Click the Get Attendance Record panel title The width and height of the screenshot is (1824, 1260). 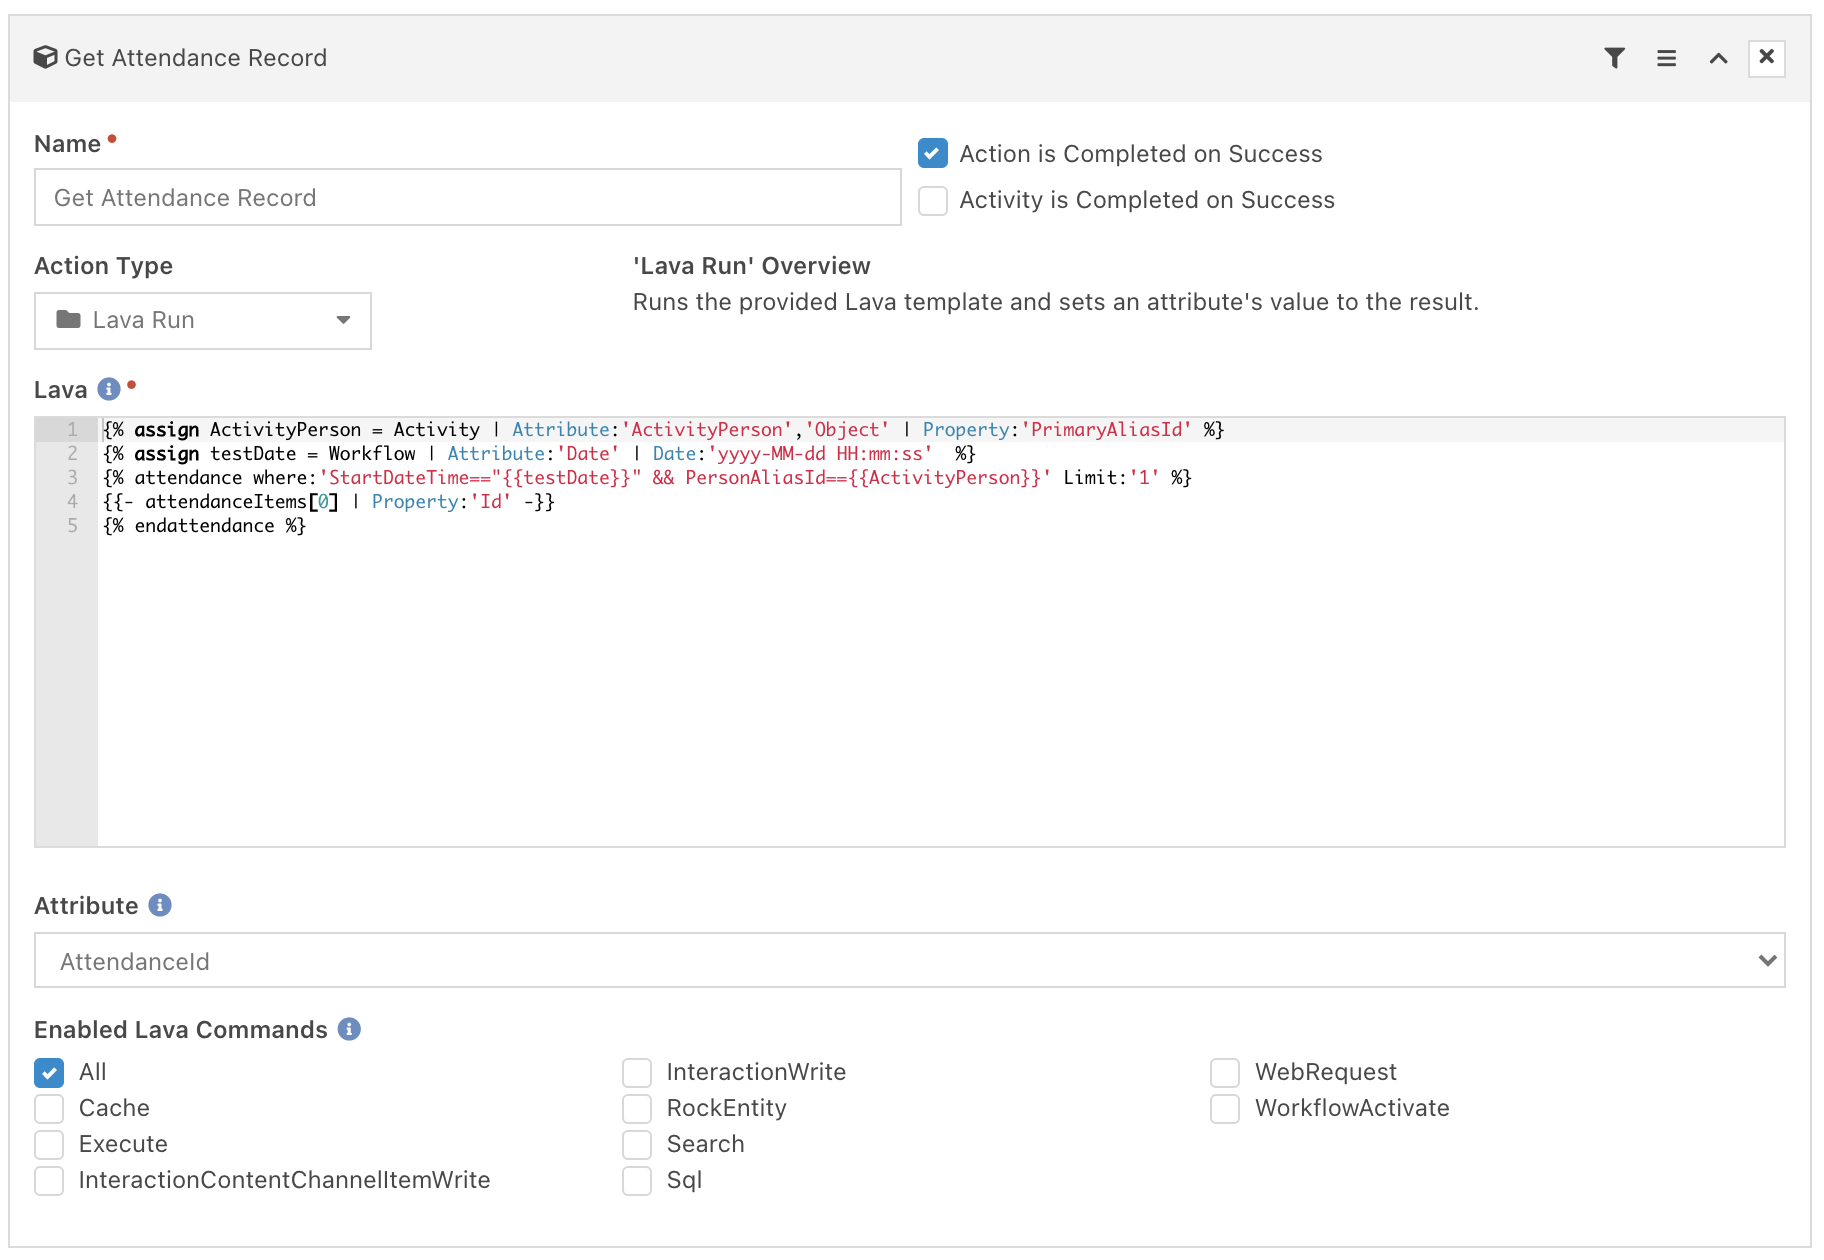pos(196,58)
